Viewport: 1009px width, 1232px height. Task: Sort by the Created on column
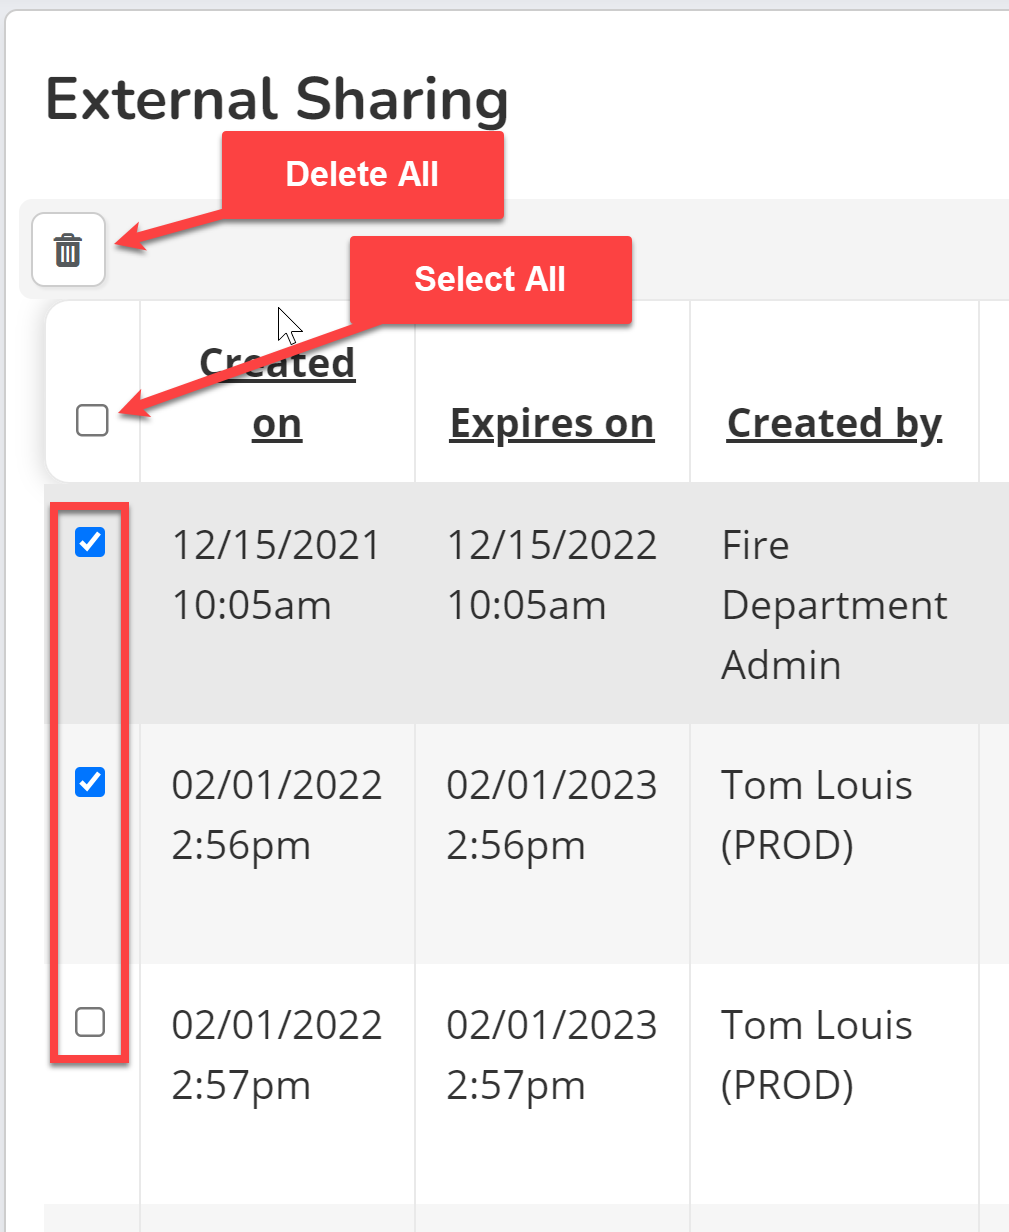277,393
